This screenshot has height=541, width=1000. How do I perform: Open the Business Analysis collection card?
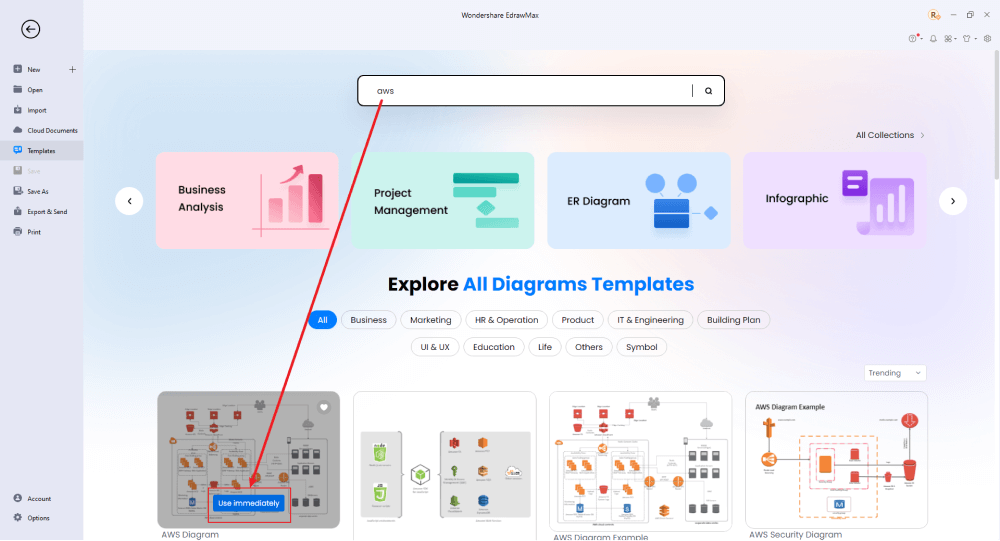(247, 200)
